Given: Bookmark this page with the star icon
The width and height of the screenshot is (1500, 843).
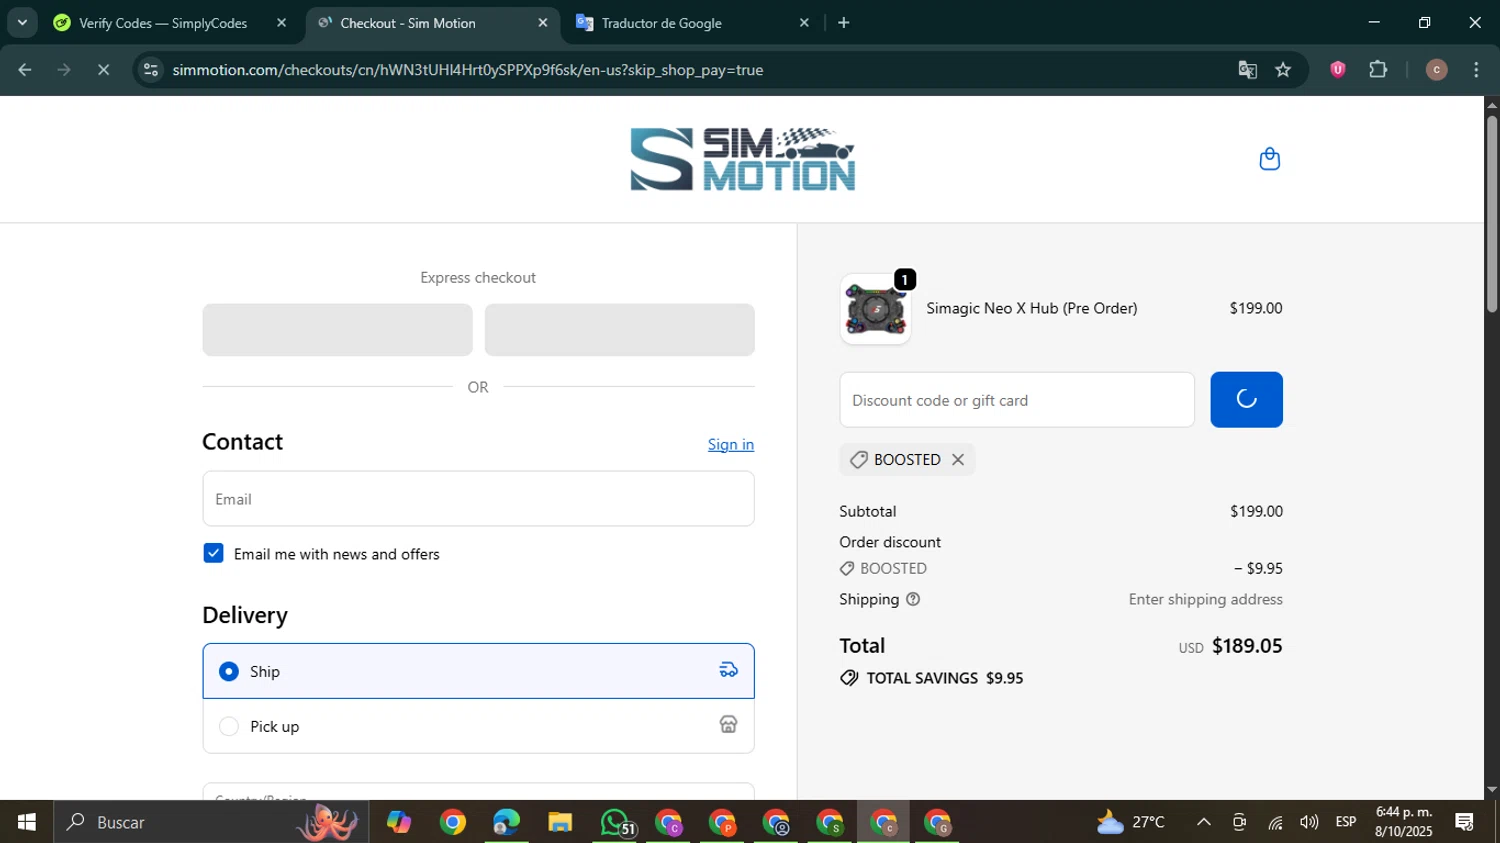Looking at the screenshot, I should coord(1283,70).
